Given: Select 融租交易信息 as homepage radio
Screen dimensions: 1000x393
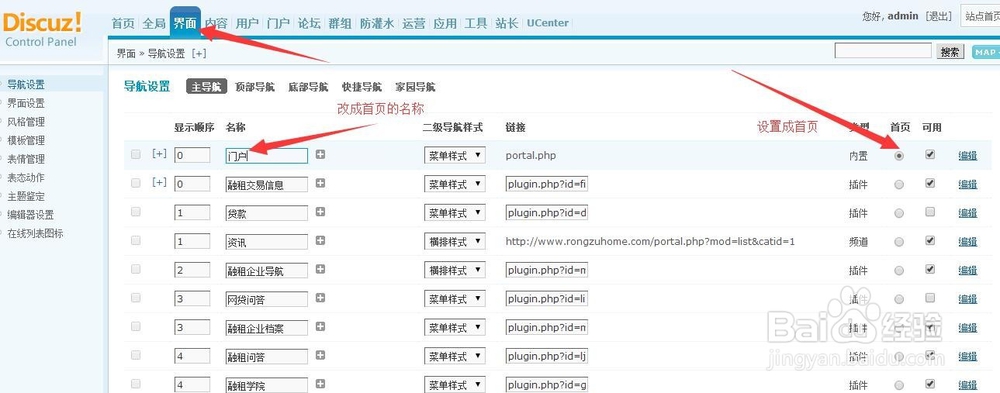Looking at the screenshot, I should [x=899, y=184].
